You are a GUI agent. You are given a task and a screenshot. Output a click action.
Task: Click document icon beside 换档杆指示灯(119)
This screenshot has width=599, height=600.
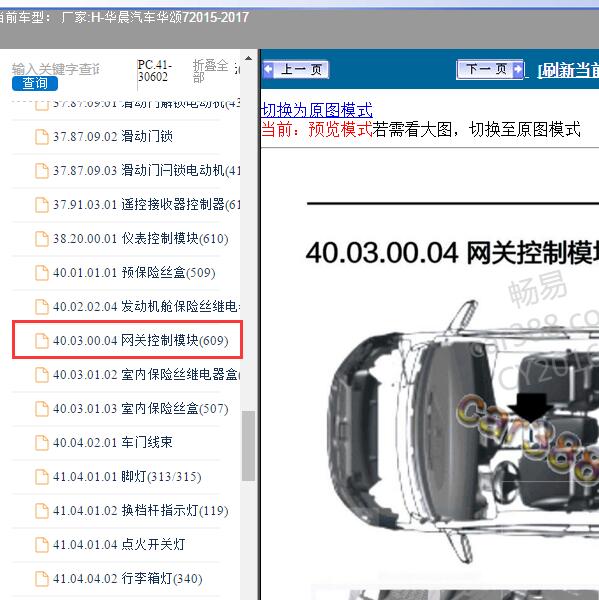pos(42,511)
